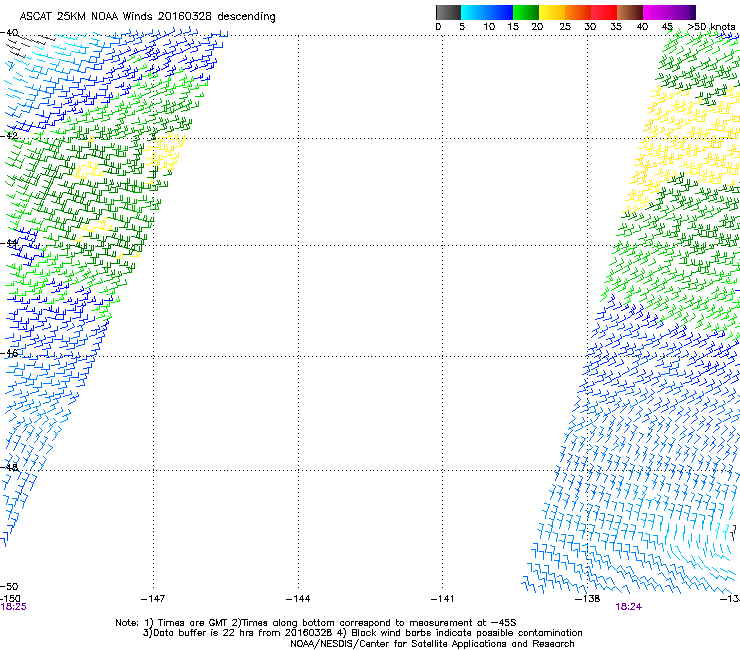740x650 pixels.
Task: Click the gray 0-5 knots legend segment
Action: pos(448,12)
